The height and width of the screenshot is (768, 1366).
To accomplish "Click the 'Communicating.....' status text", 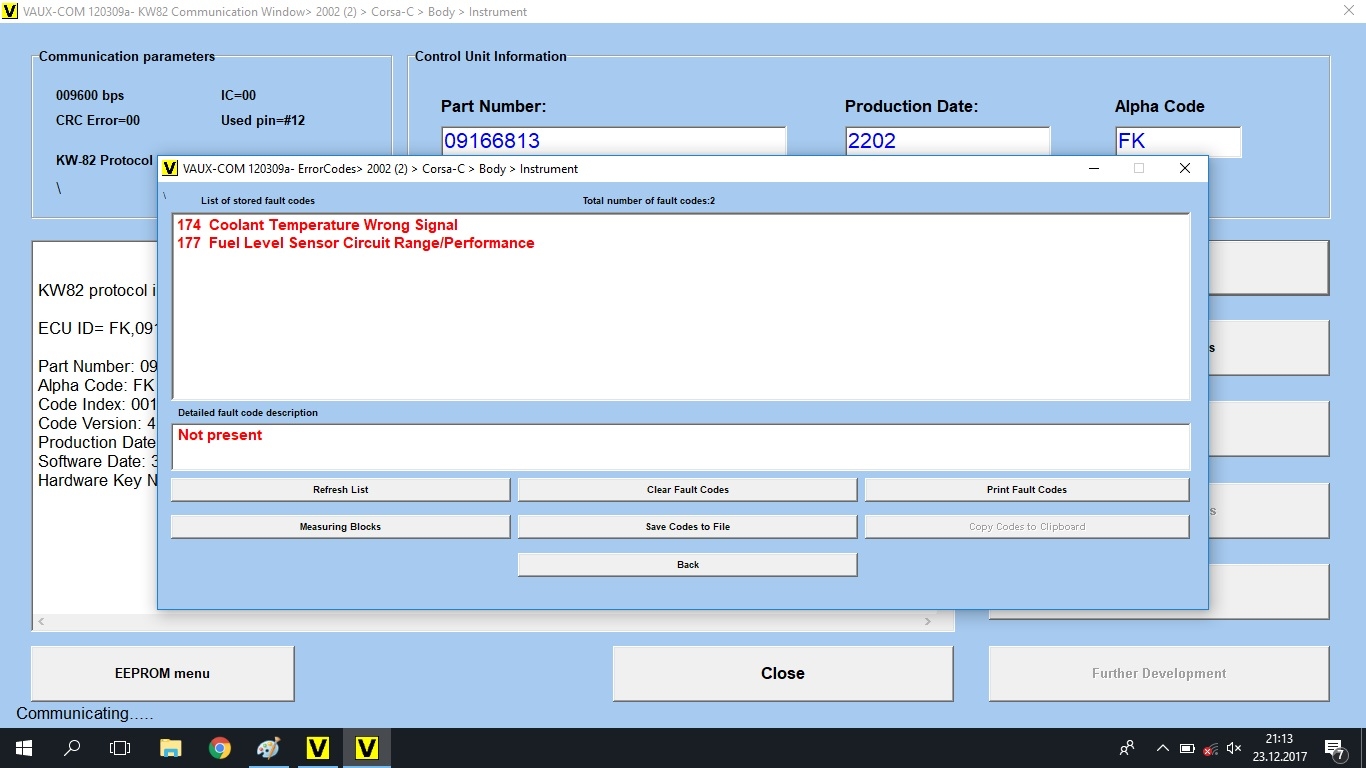I will [x=85, y=714].
